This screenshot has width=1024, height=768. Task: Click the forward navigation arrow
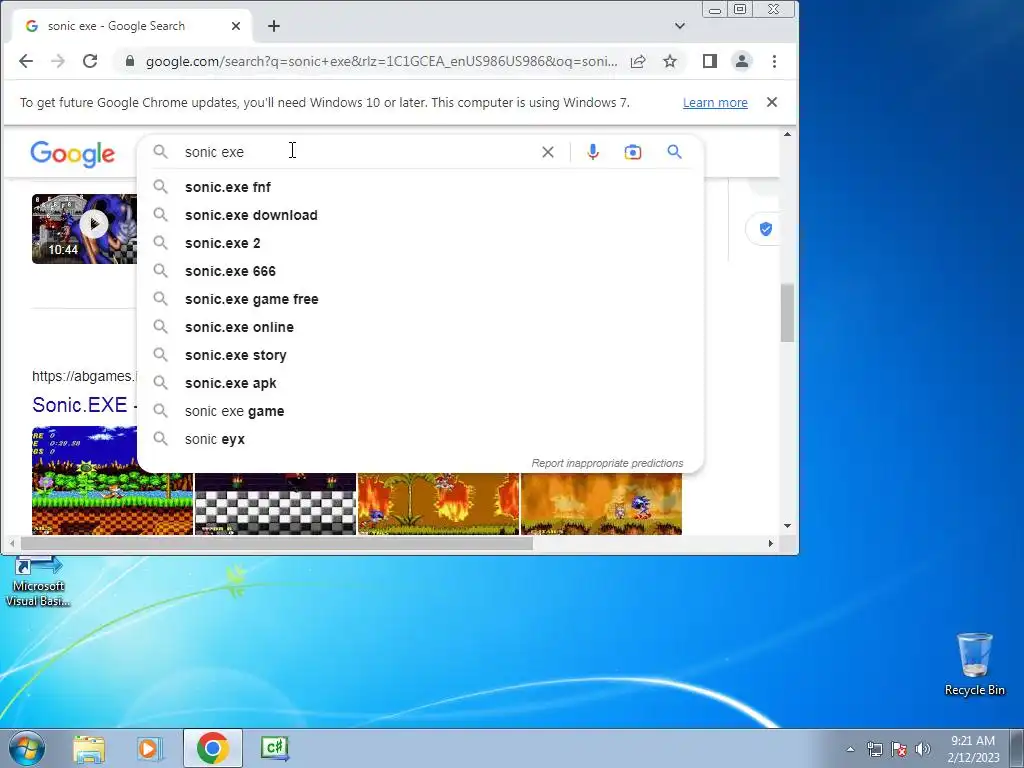[57, 61]
